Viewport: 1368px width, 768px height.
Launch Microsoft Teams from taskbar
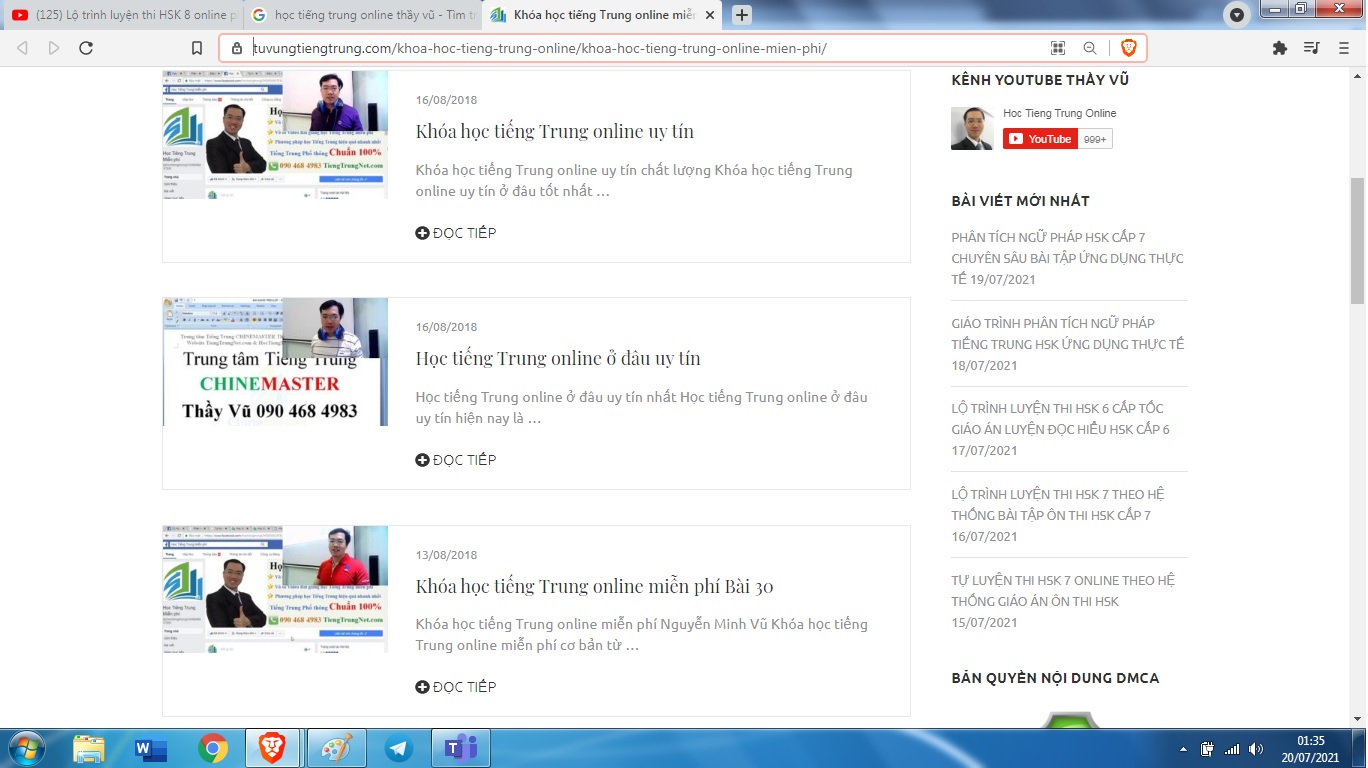pos(461,748)
